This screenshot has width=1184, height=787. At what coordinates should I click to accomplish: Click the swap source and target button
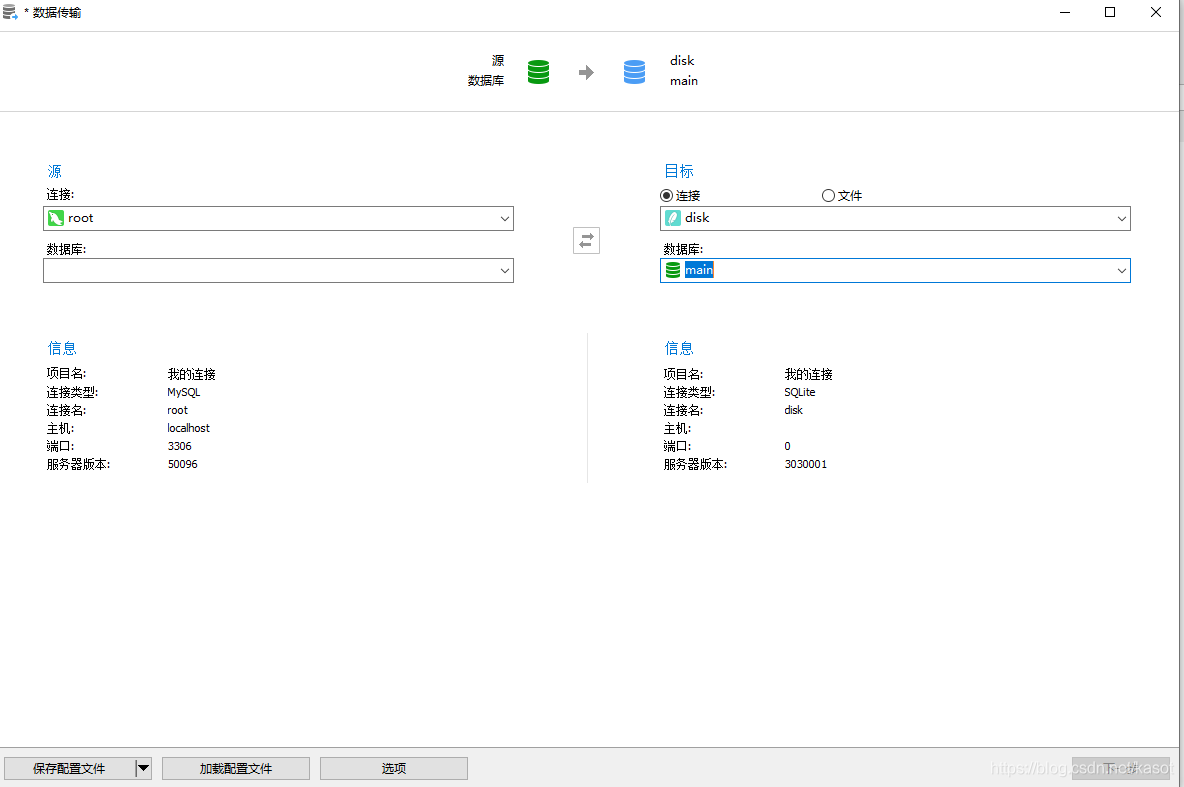[586, 240]
